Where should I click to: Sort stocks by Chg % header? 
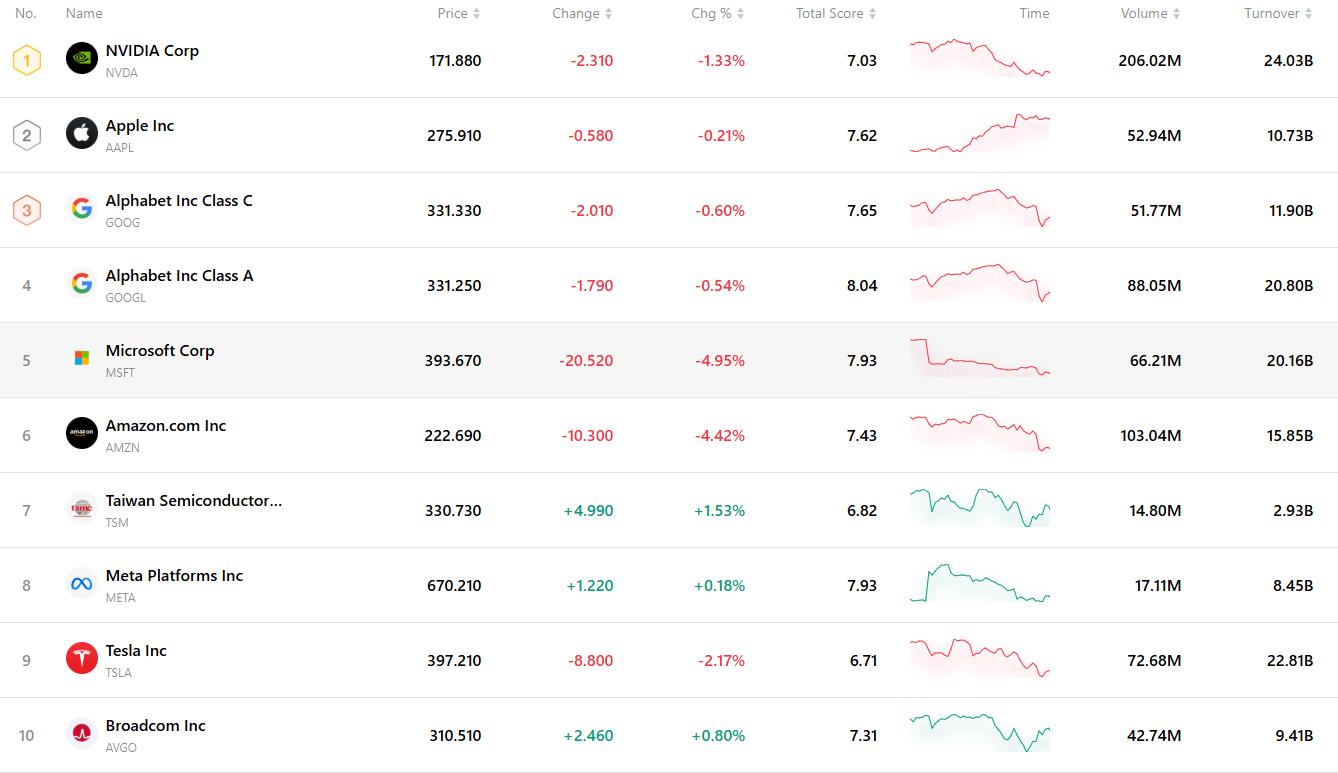pyautogui.click(x=717, y=13)
